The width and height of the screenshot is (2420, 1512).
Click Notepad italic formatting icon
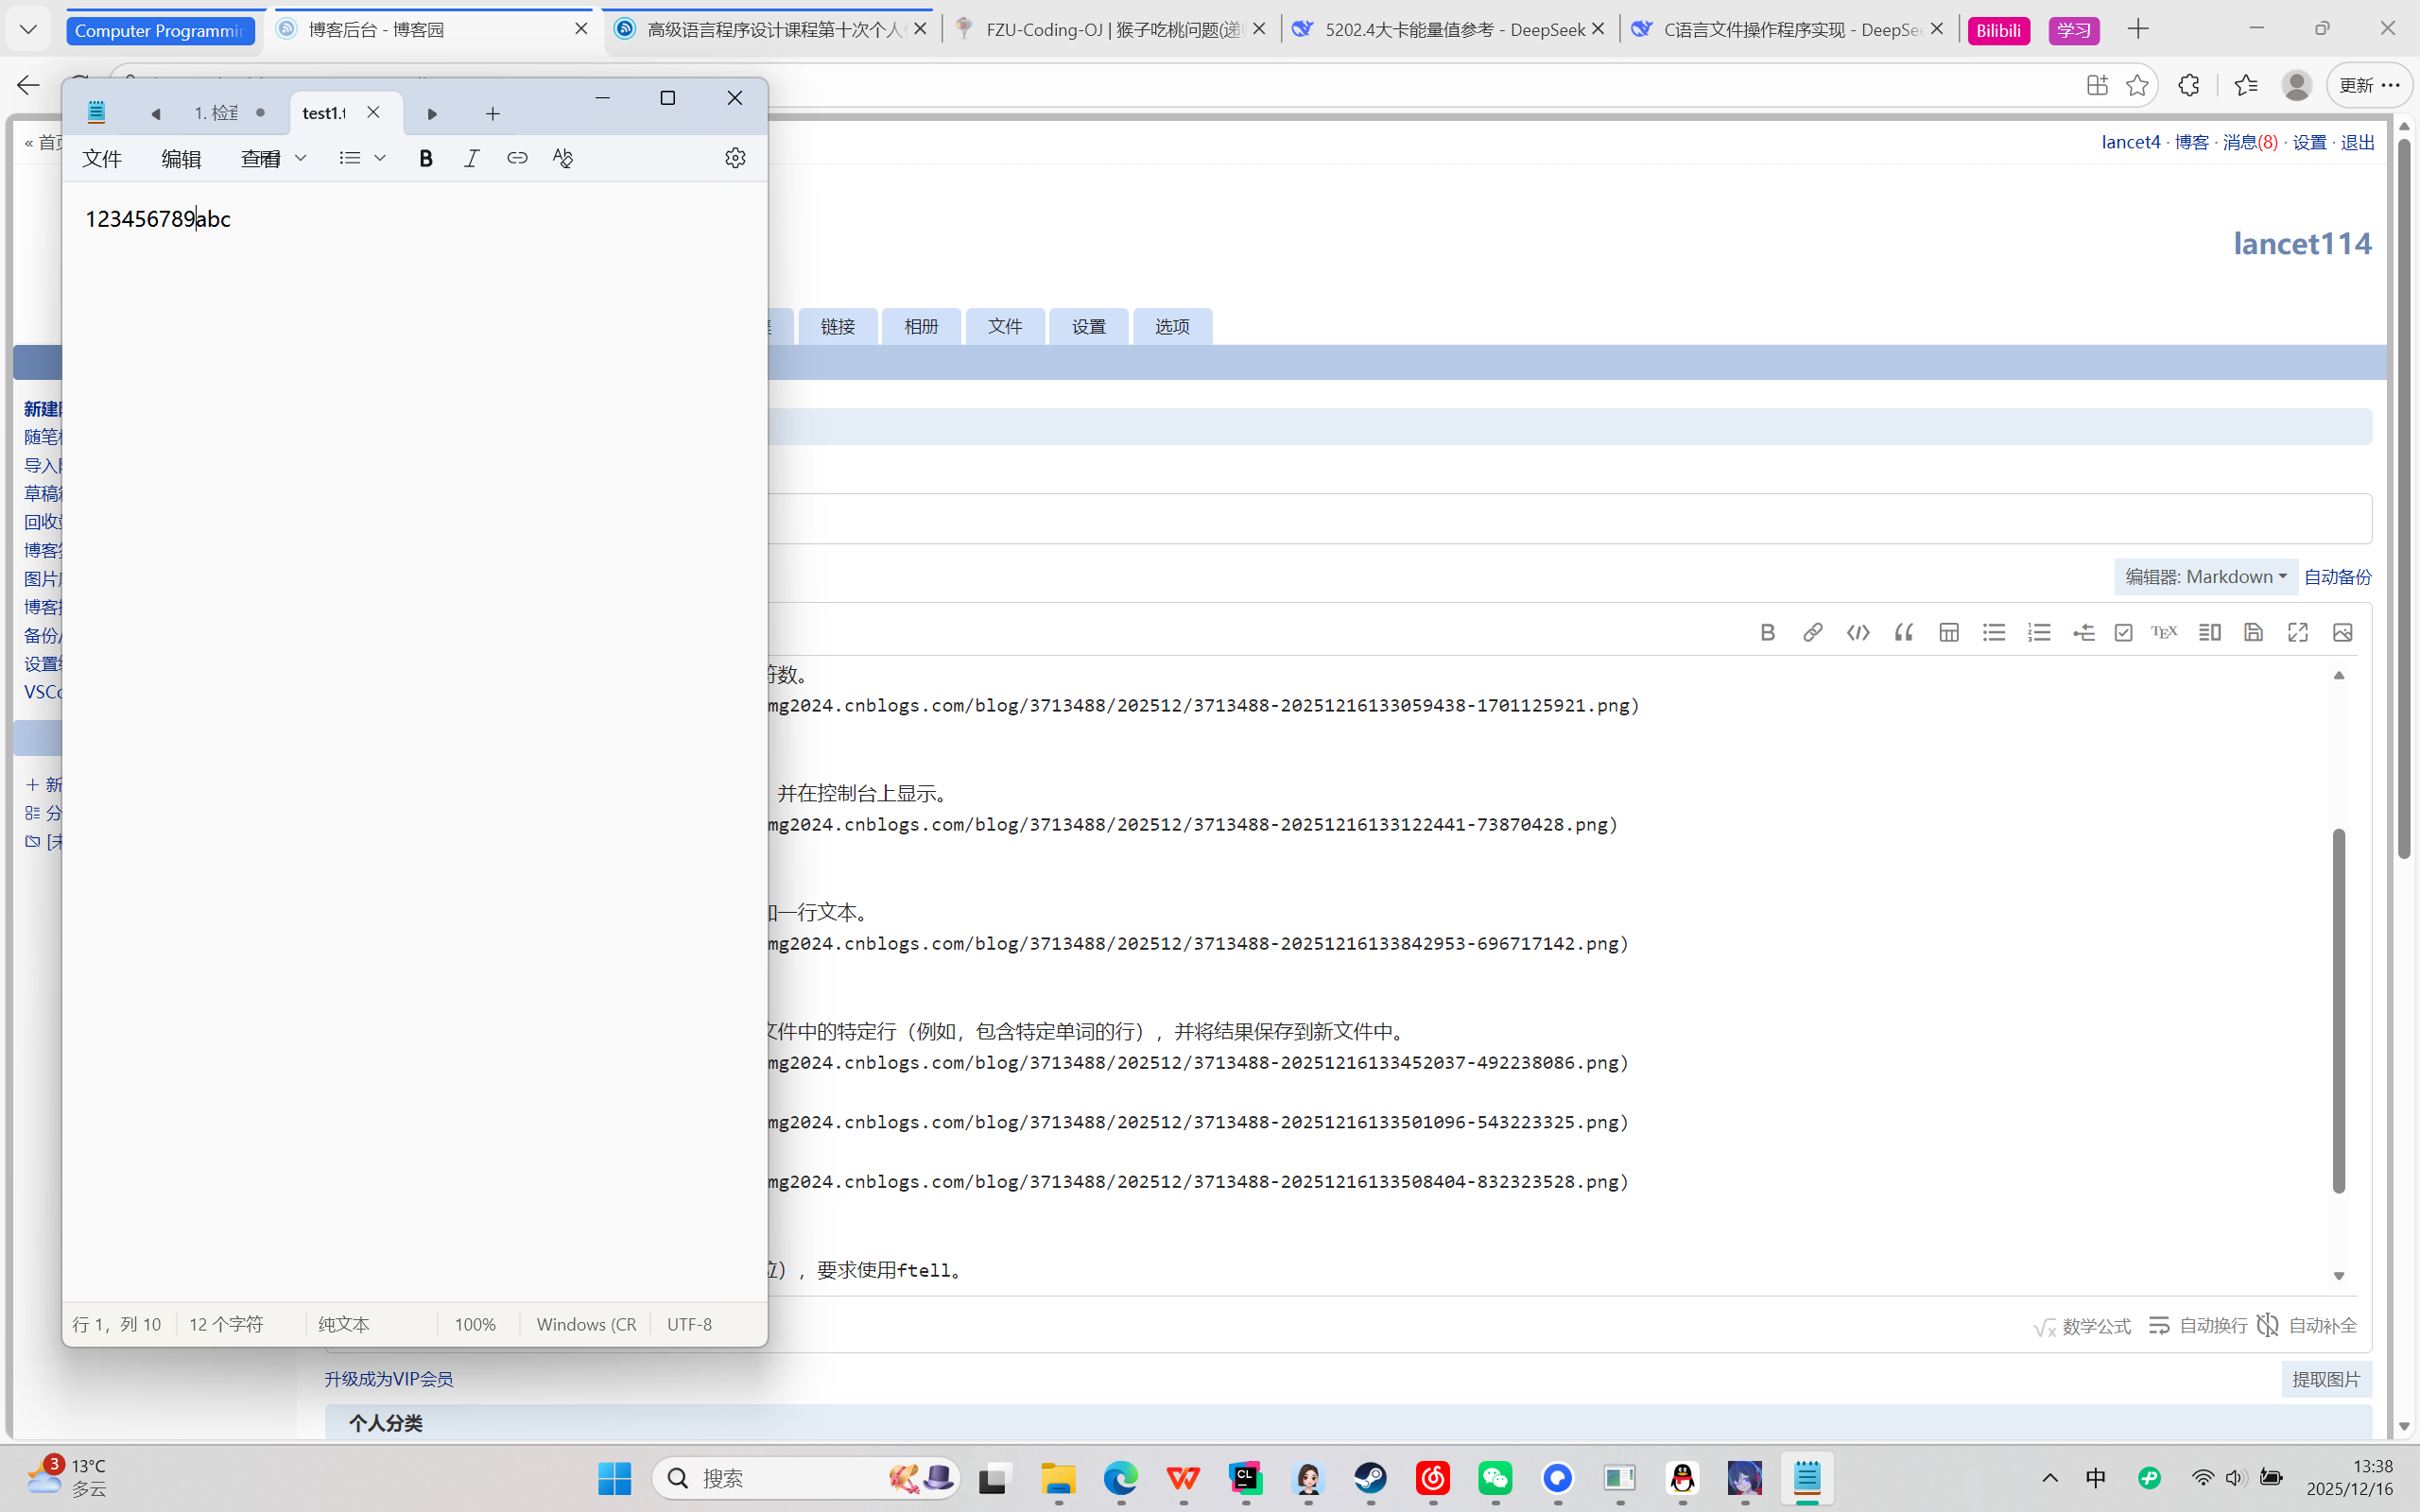coord(471,158)
